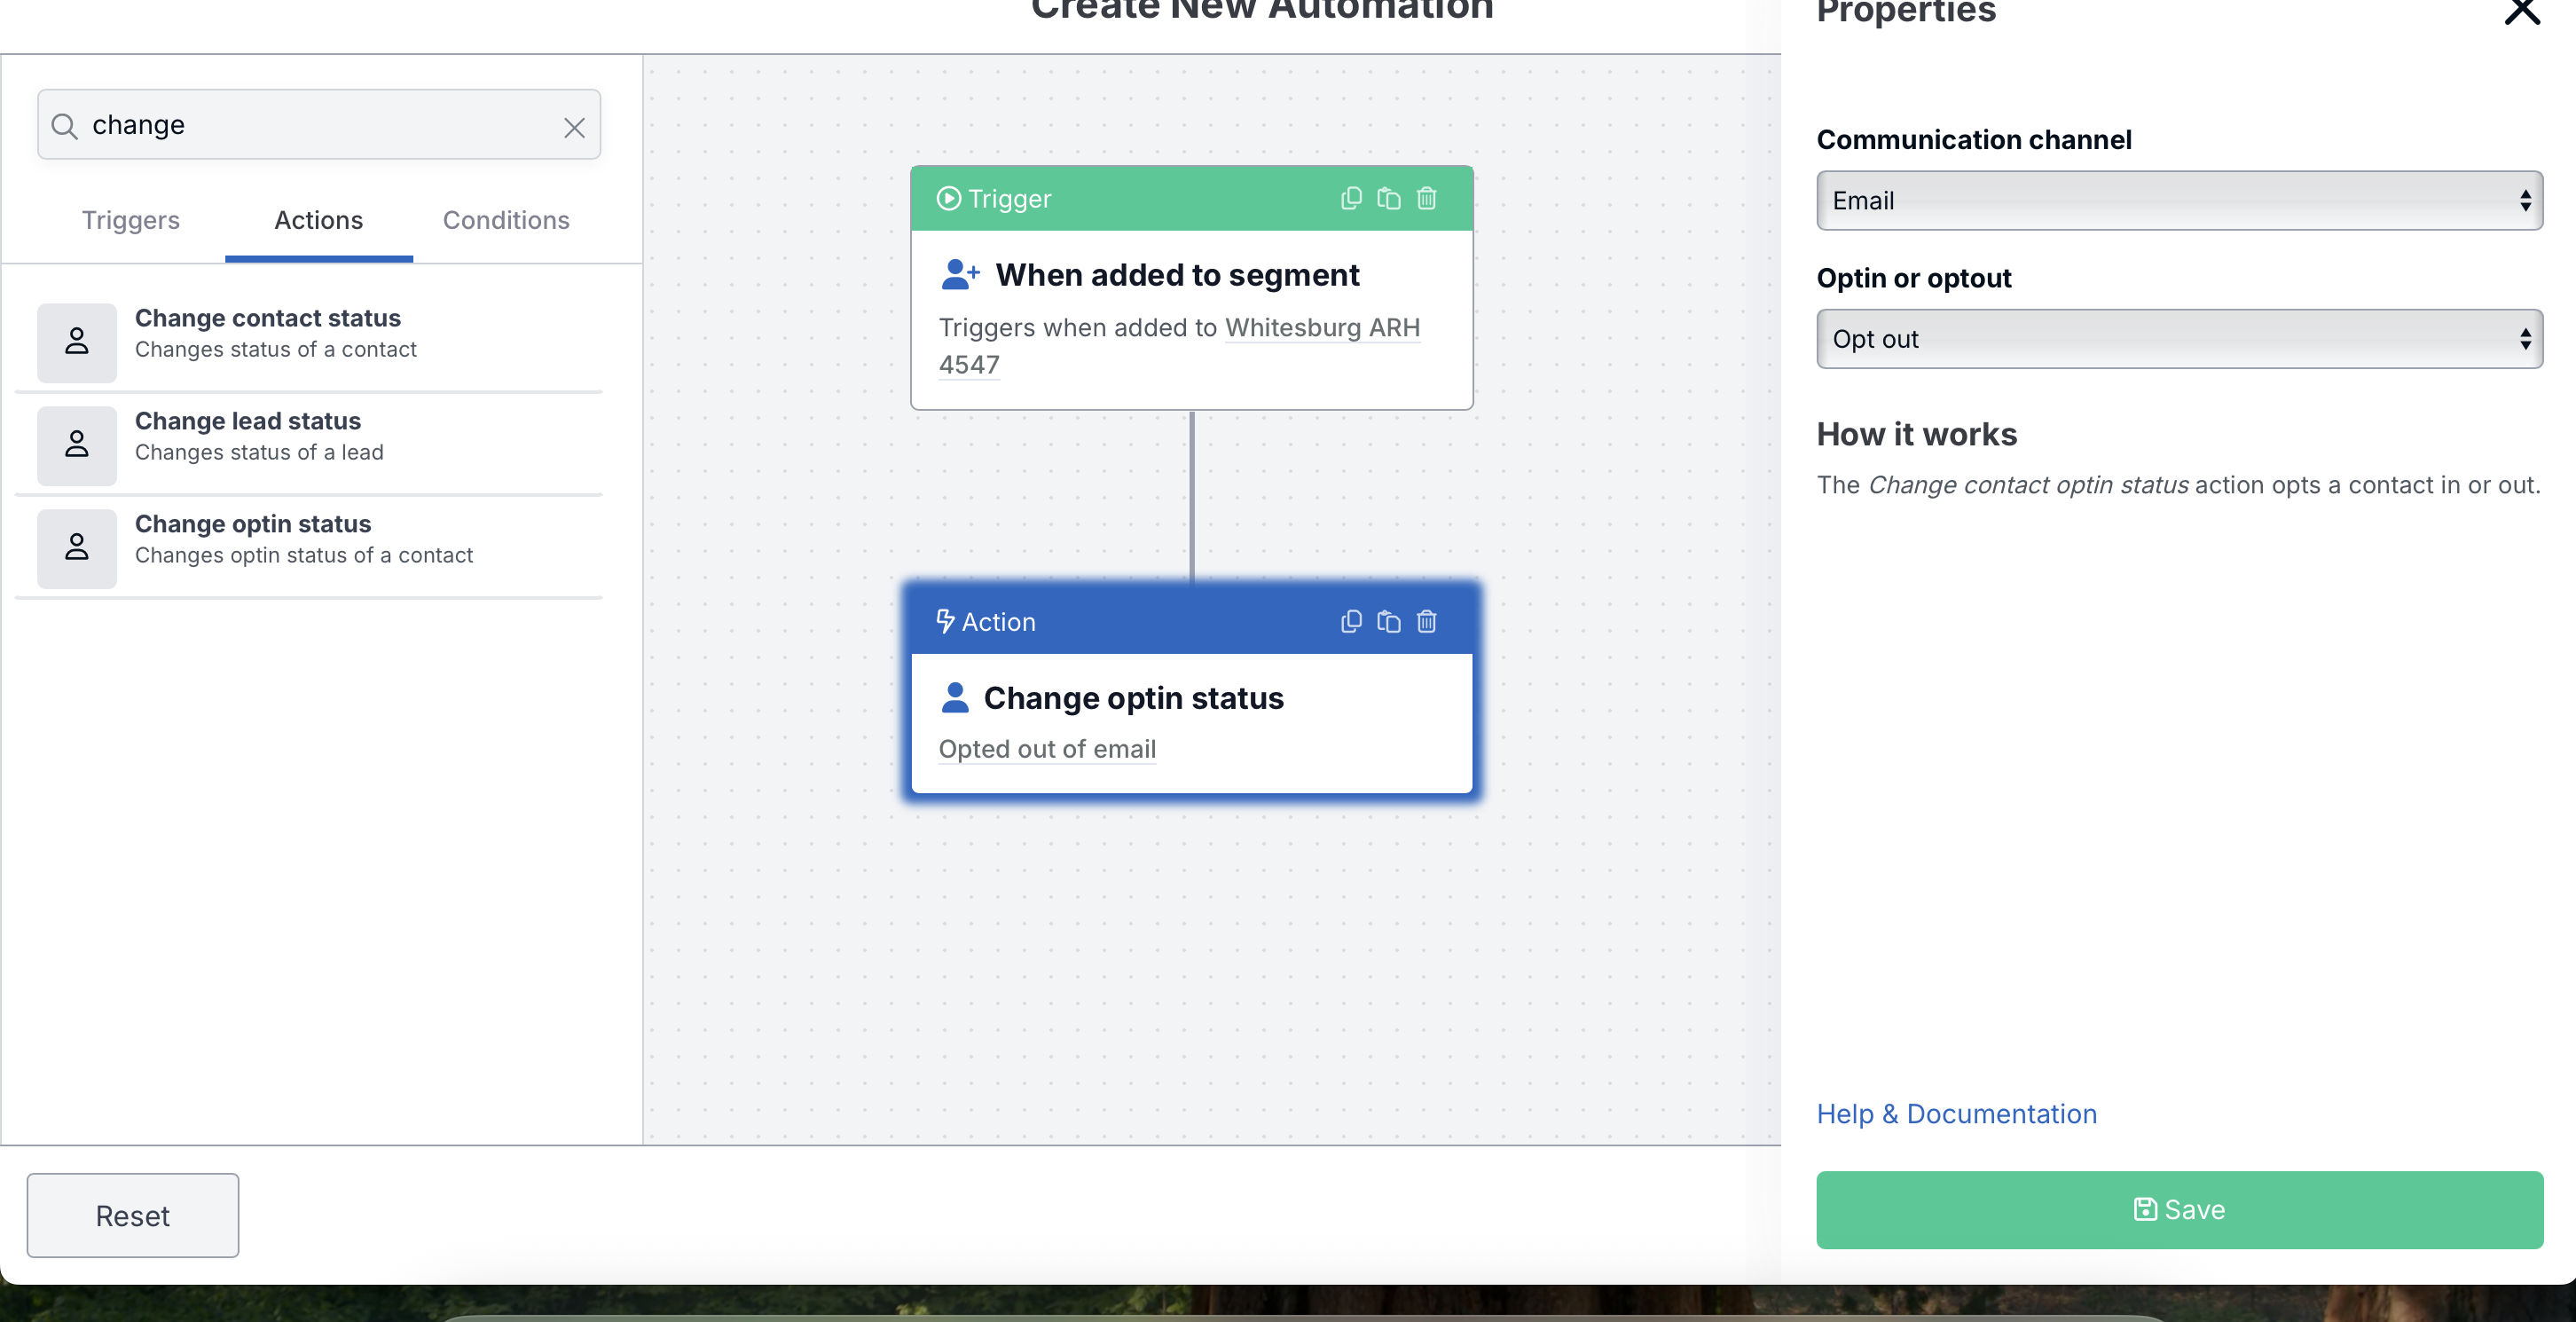
Task: Open the Help & Documentation link
Action: [x=1956, y=1113]
